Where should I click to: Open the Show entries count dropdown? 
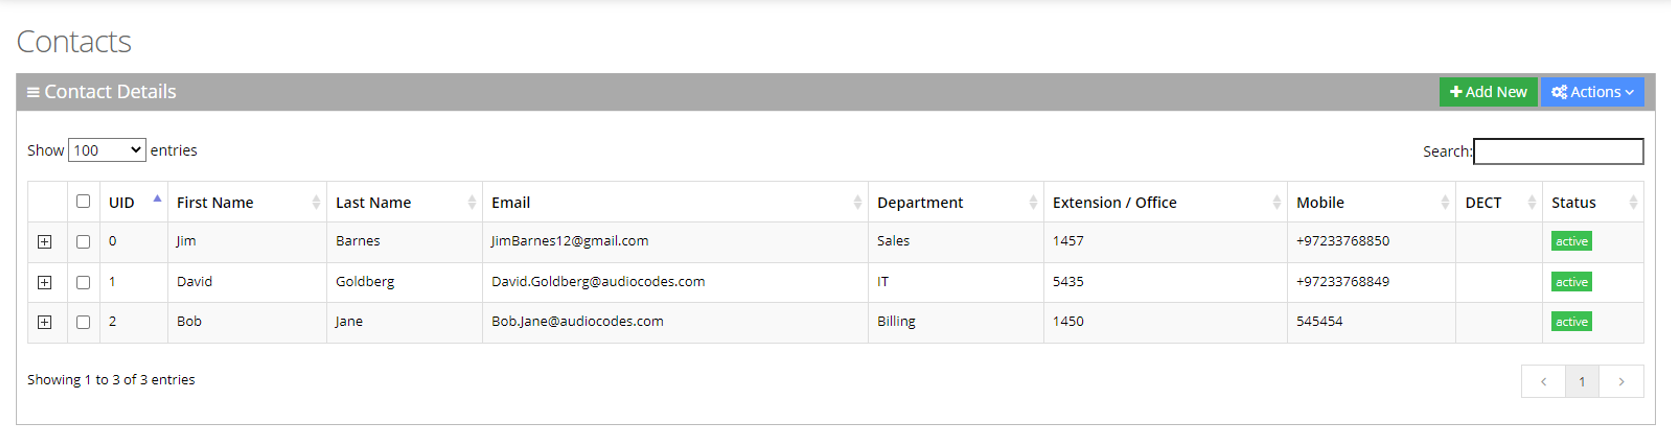[107, 150]
